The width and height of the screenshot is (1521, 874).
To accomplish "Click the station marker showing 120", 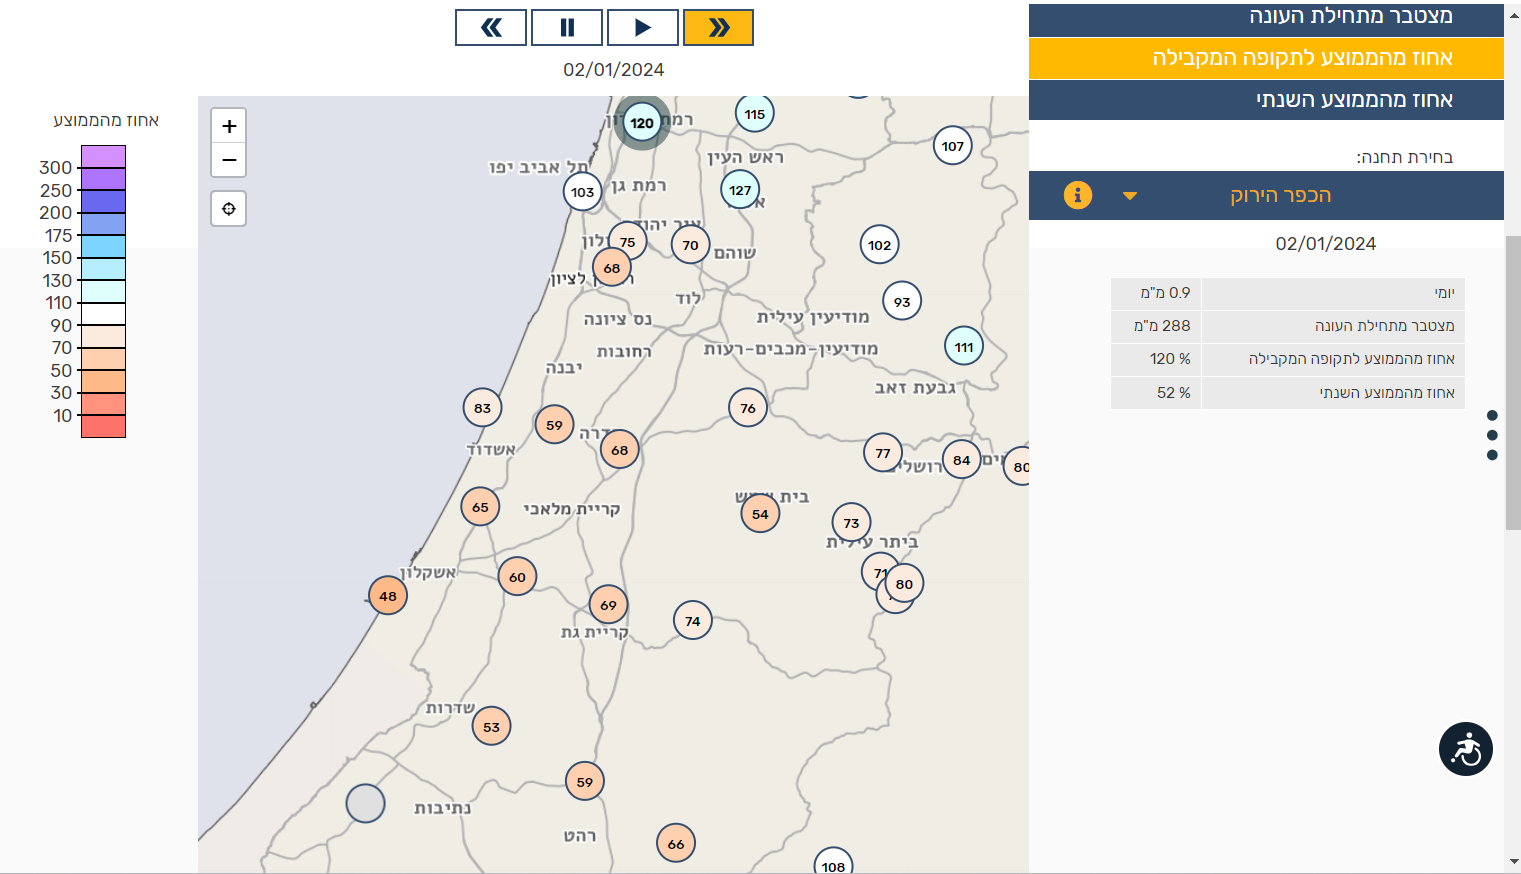I will [x=642, y=123].
